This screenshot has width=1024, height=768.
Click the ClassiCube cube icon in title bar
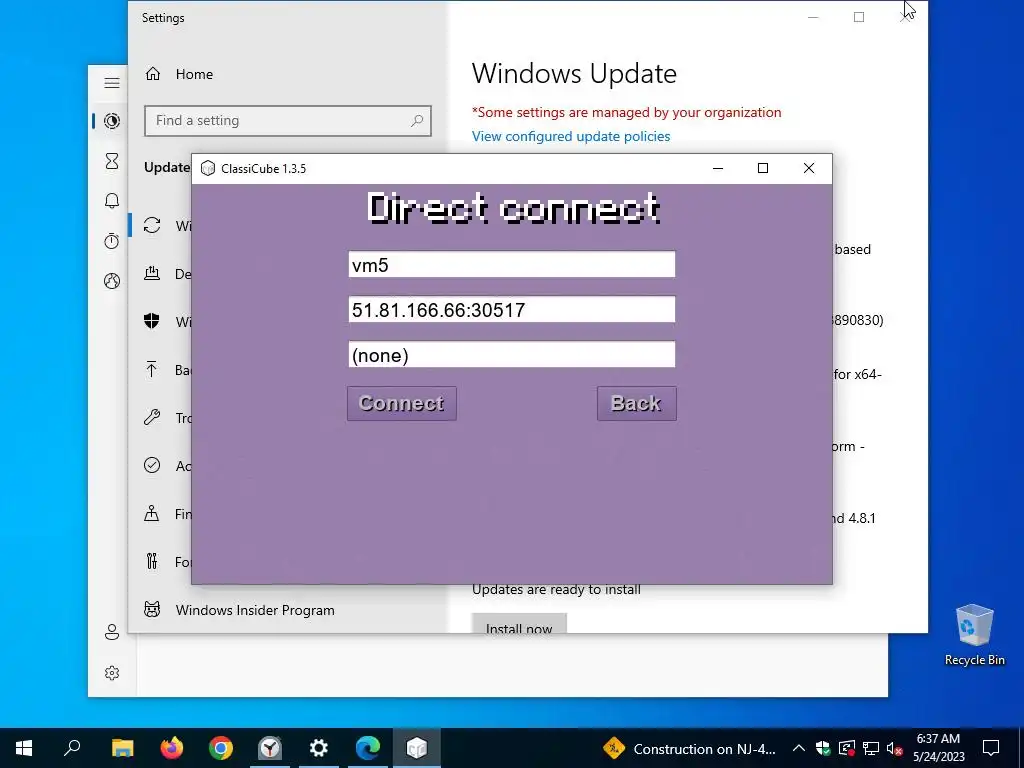coord(208,168)
